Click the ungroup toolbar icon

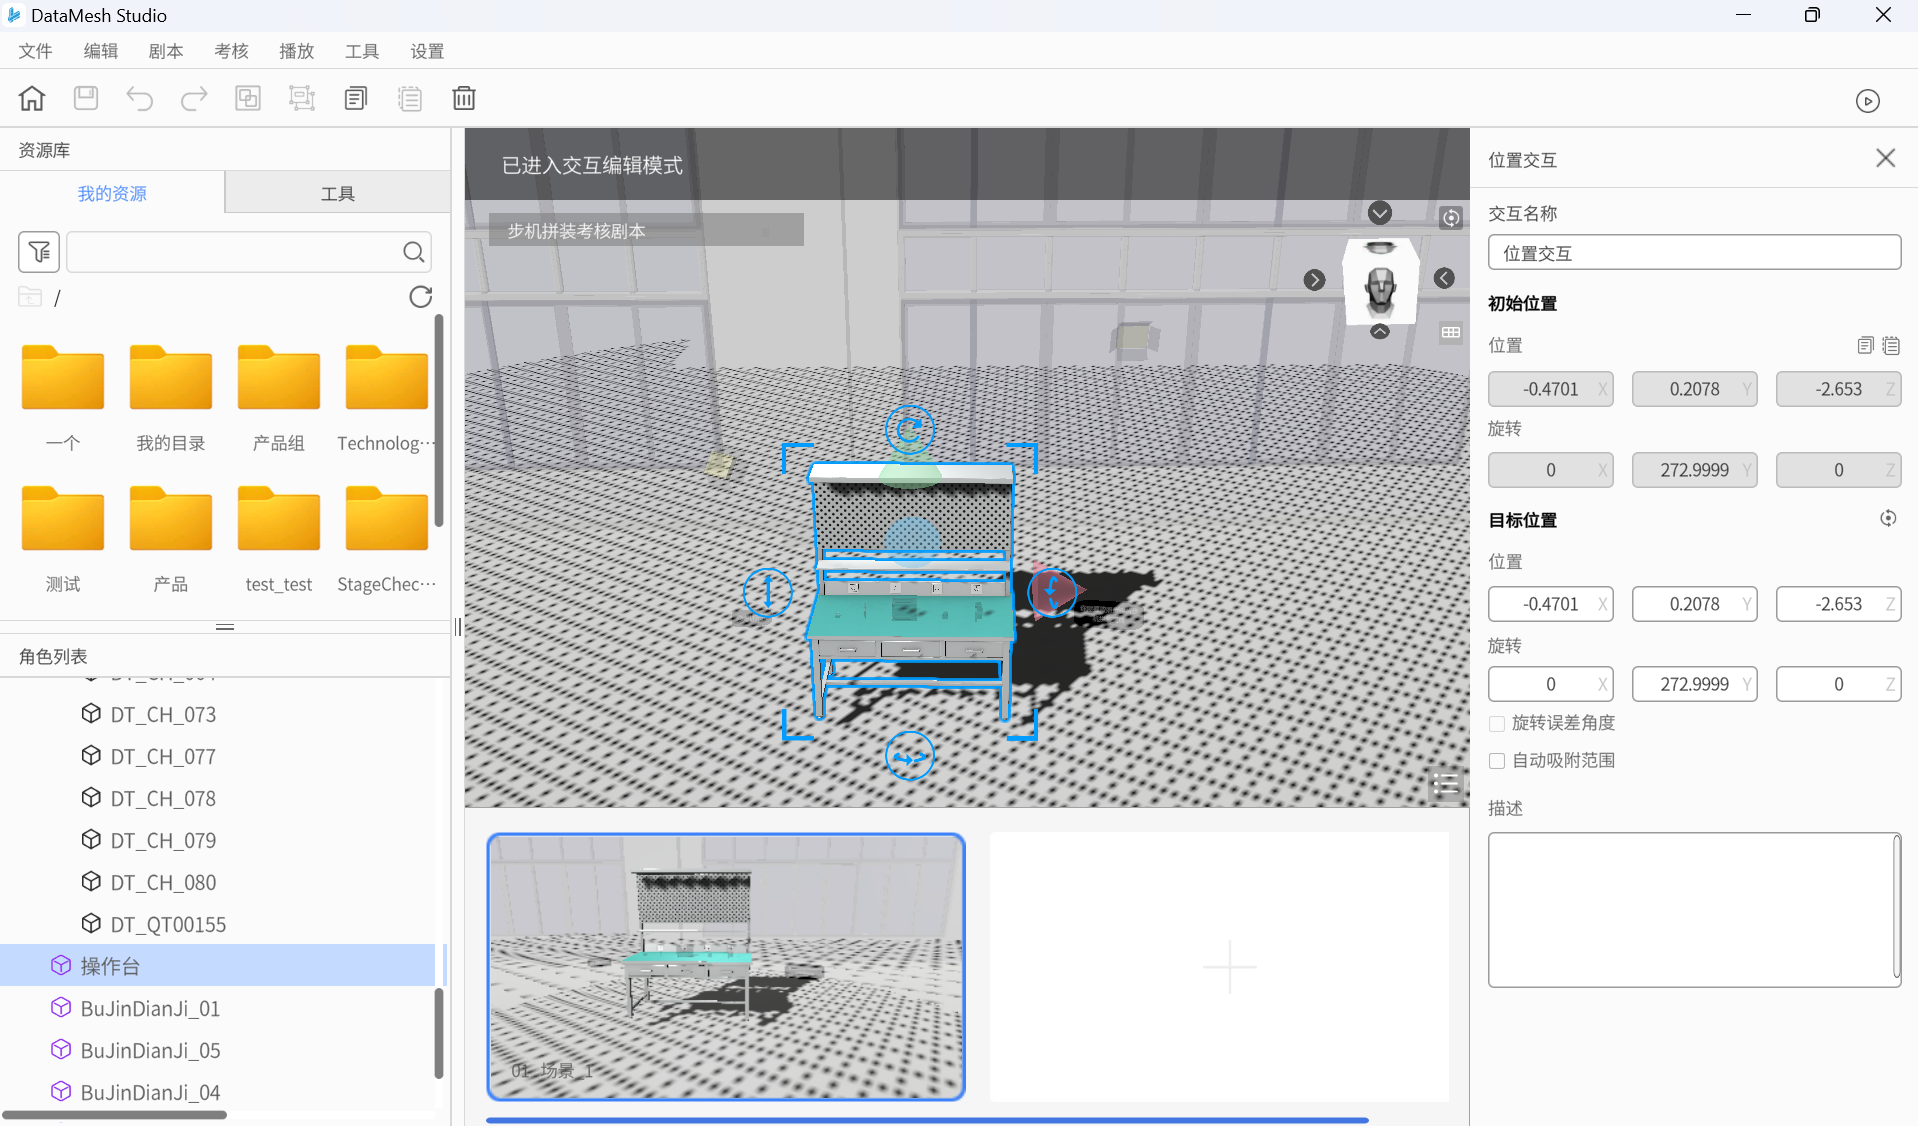click(x=302, y=98)
